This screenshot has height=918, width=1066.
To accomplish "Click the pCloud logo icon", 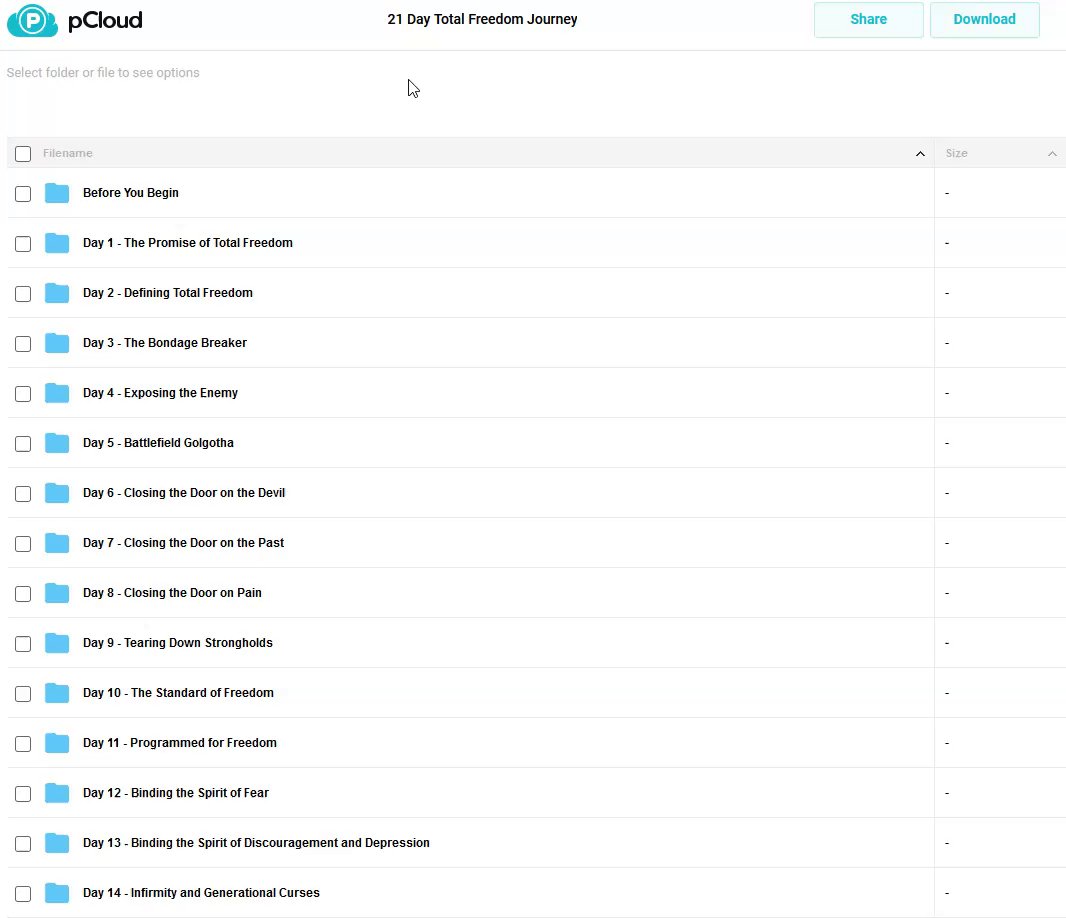I will pos(32,20).
